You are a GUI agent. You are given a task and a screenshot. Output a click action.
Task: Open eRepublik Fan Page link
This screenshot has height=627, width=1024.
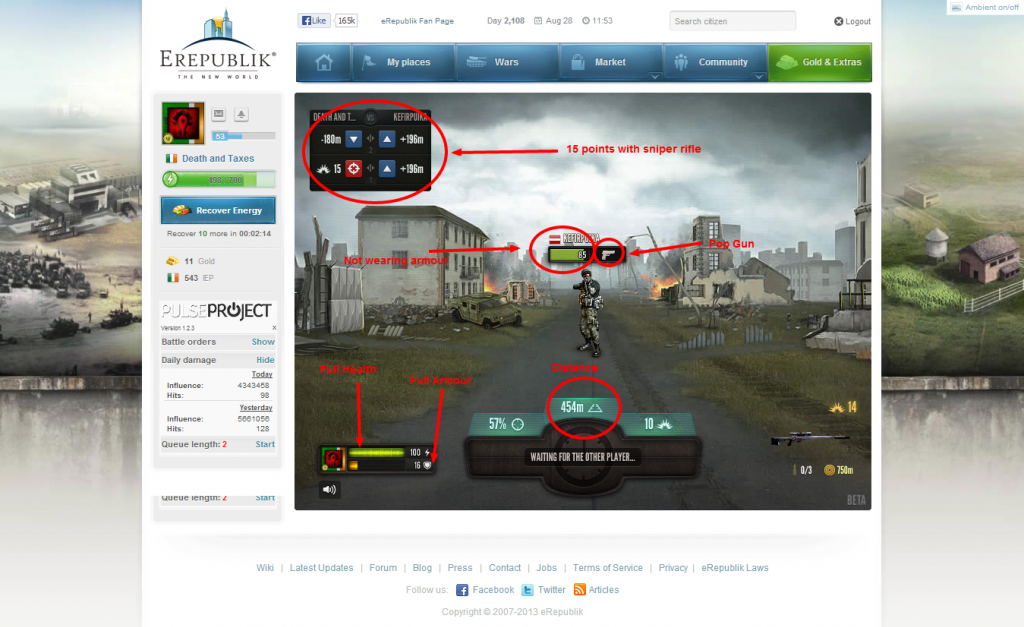(x=417, y=21)
